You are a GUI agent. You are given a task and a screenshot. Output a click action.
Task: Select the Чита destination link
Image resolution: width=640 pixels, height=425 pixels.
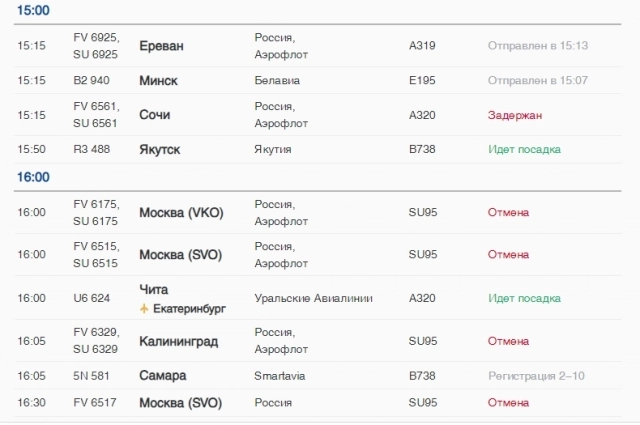coord(153,289)
